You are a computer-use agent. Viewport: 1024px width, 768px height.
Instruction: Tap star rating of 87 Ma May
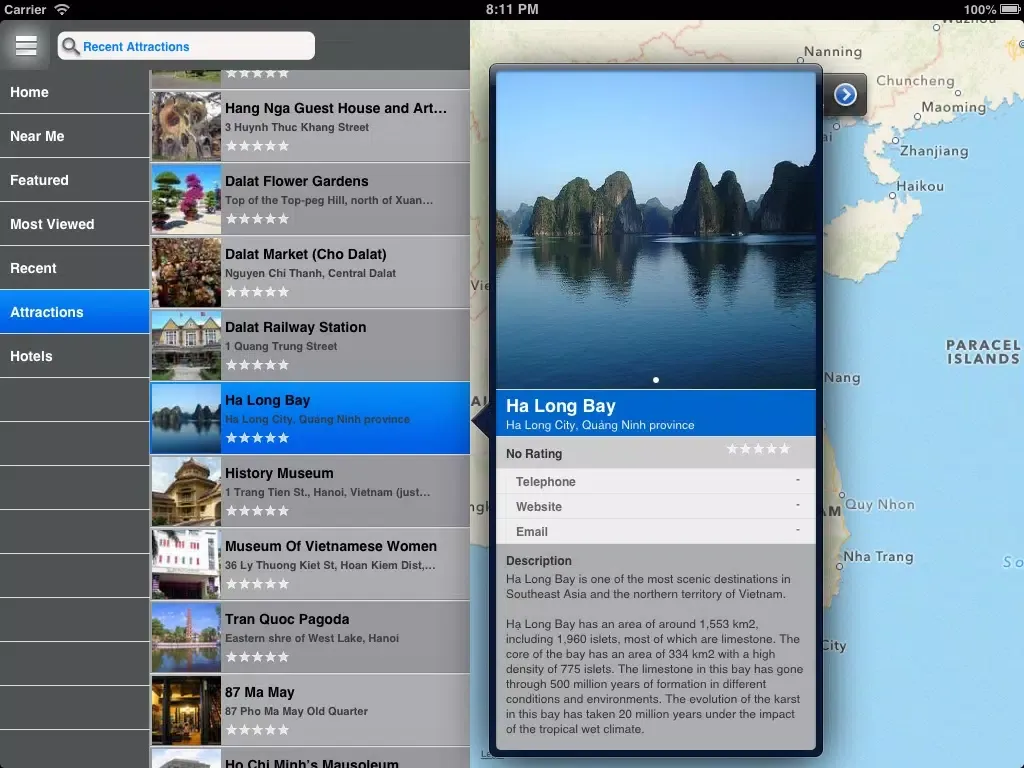[x=257, y=729]
